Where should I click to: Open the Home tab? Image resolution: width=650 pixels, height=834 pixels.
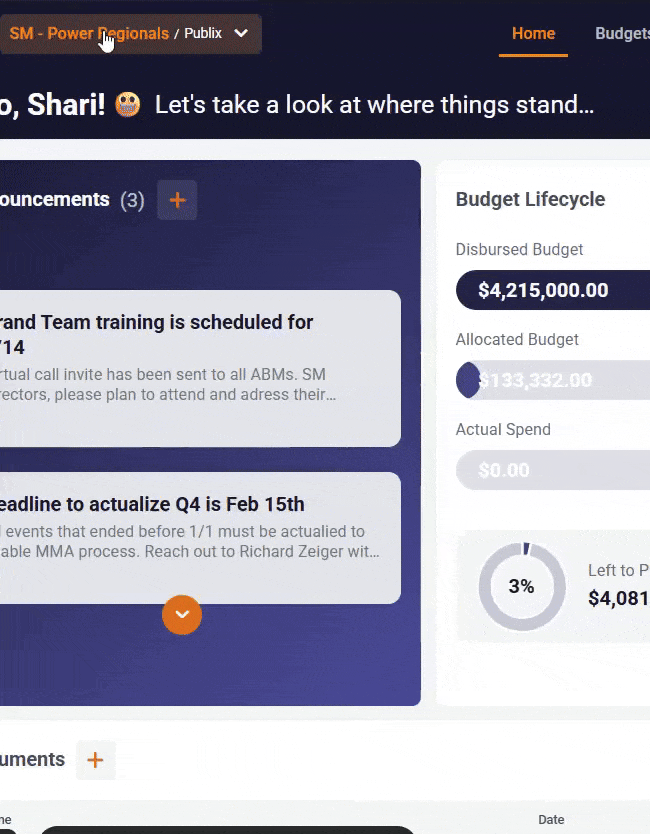point(533,34)
